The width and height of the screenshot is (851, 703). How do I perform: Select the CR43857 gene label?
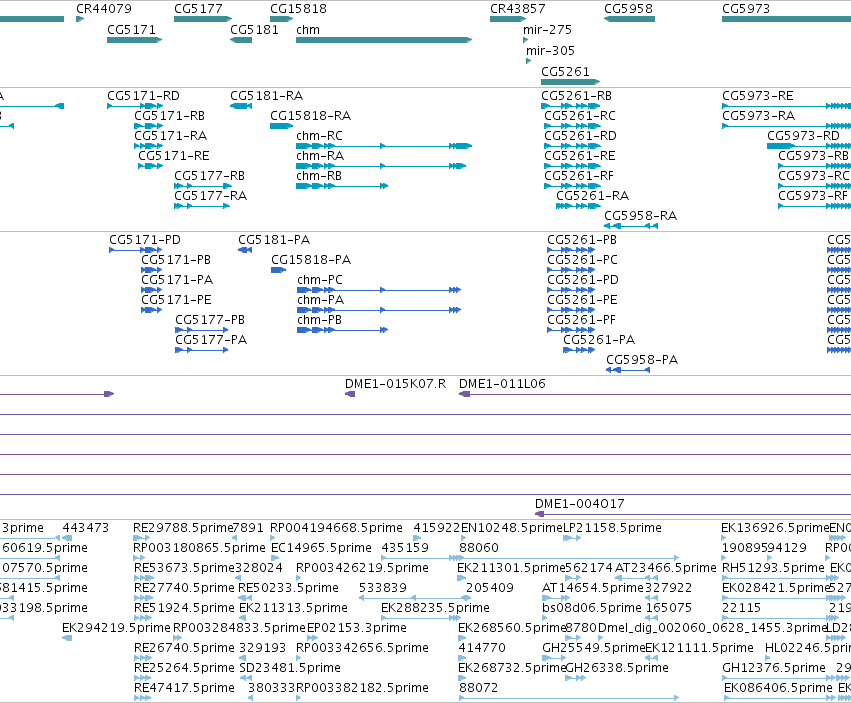518,9
